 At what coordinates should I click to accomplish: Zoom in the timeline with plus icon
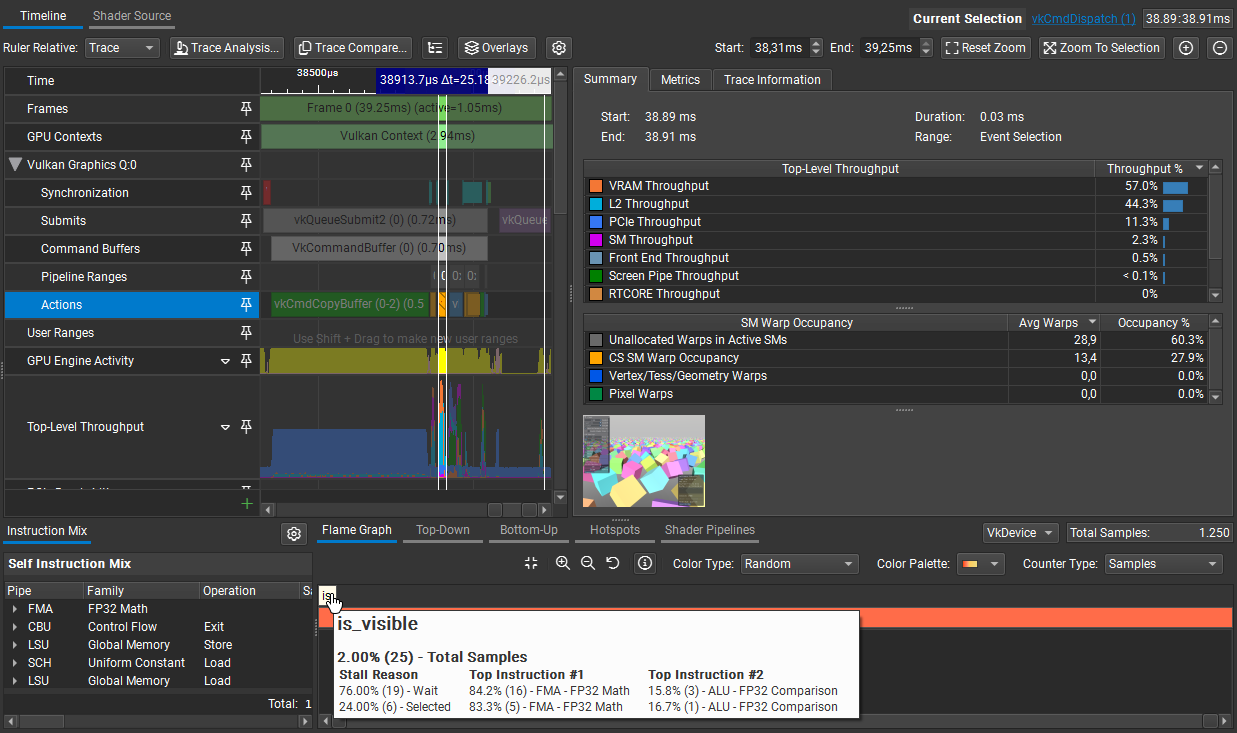coord(1186,48)
